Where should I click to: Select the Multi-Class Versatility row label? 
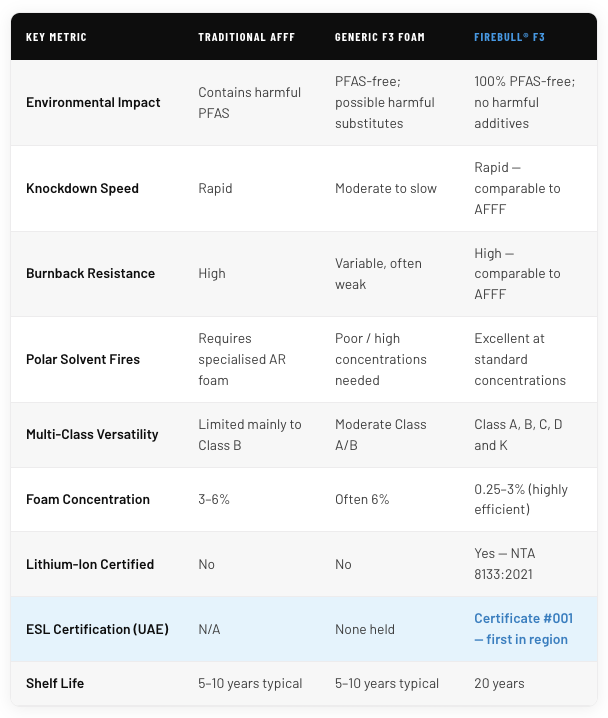coord(92,434)
